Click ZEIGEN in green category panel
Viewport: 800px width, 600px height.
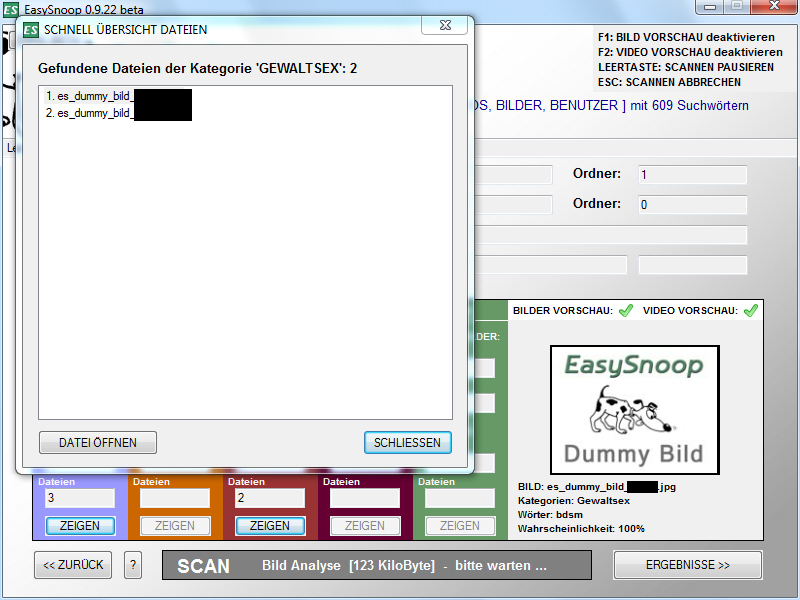pos(460,526)
